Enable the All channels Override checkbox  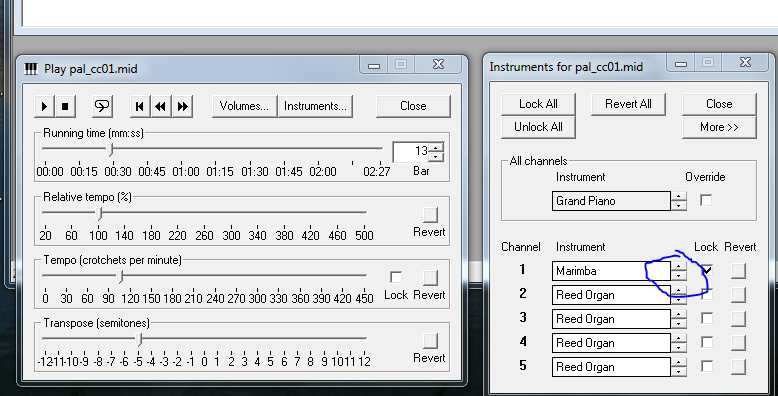coord(706,200)
